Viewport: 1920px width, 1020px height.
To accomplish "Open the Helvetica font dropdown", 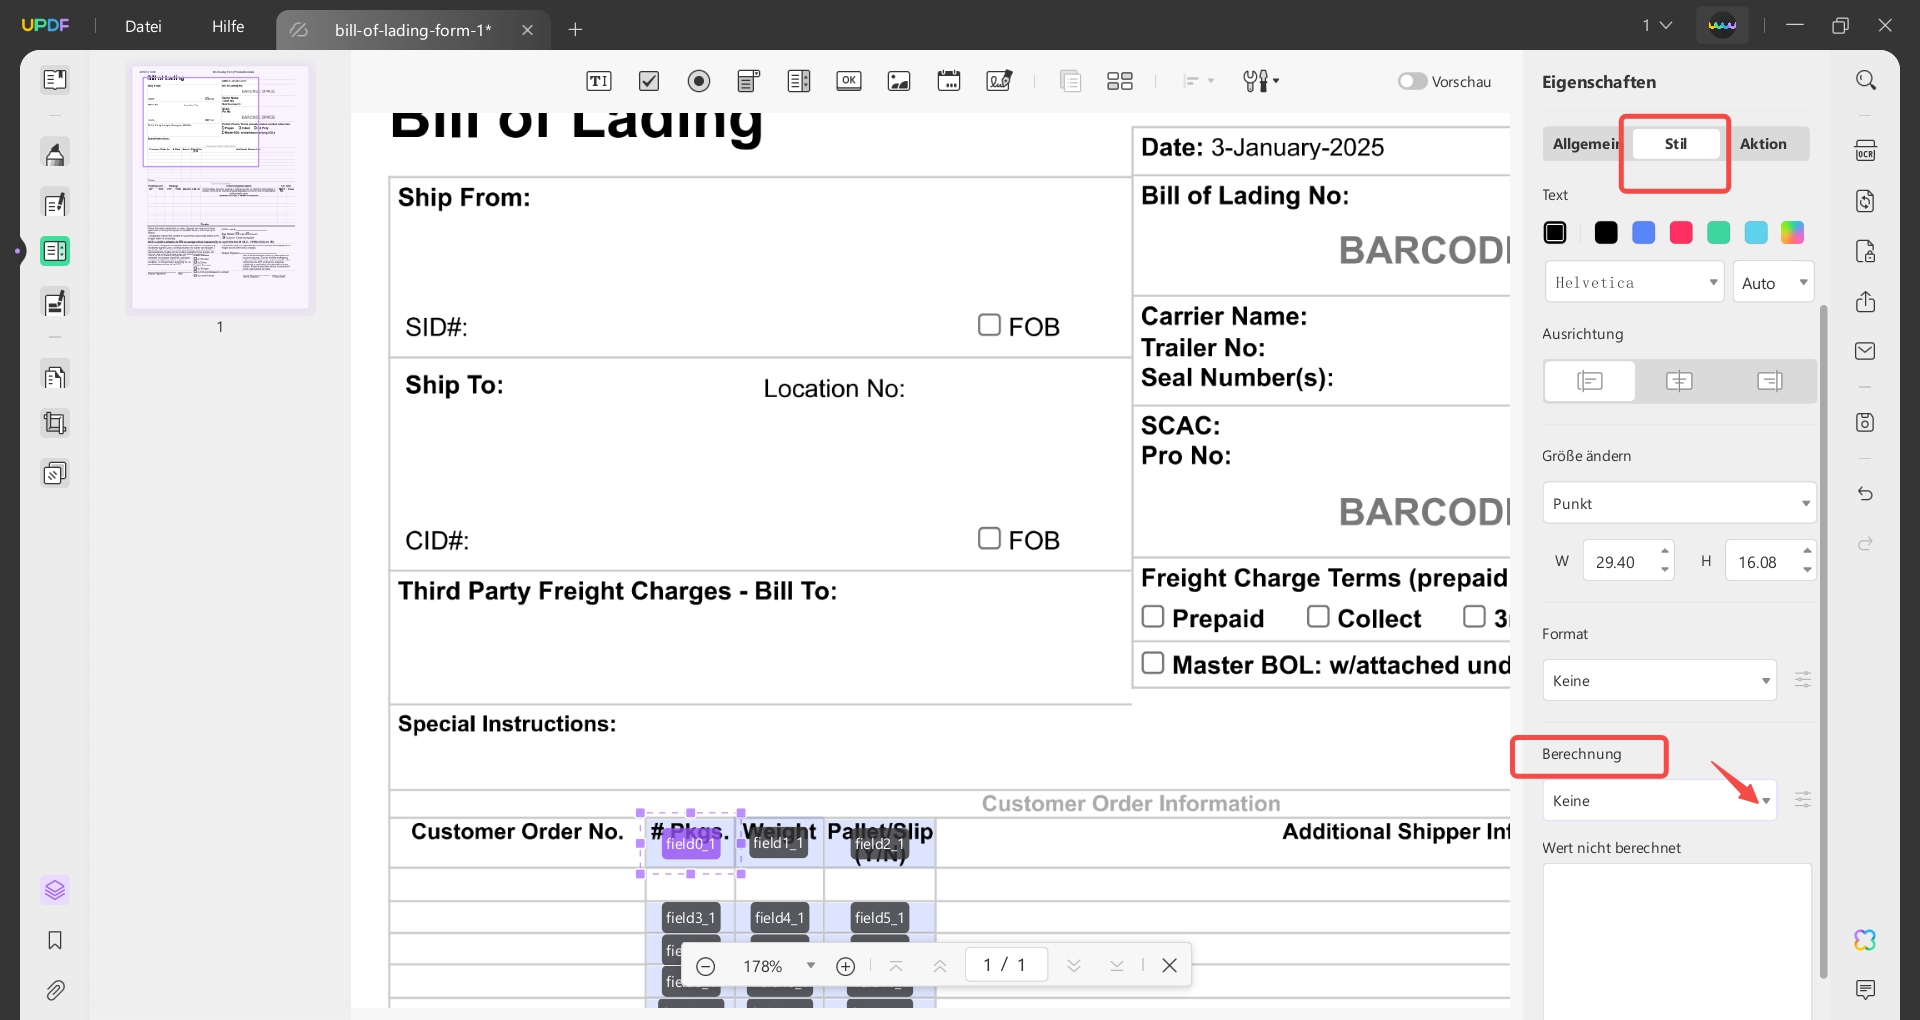I will click(1634, 282).
